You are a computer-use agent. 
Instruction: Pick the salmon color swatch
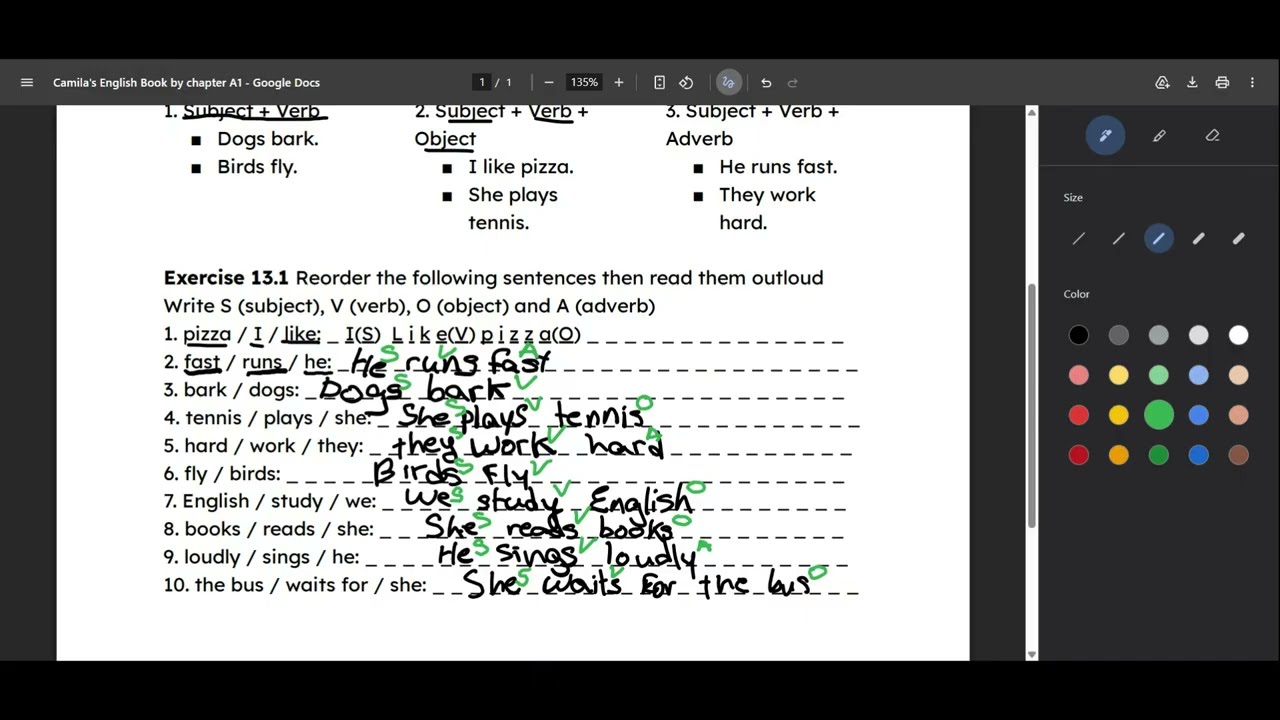(x=1239, y=415)
